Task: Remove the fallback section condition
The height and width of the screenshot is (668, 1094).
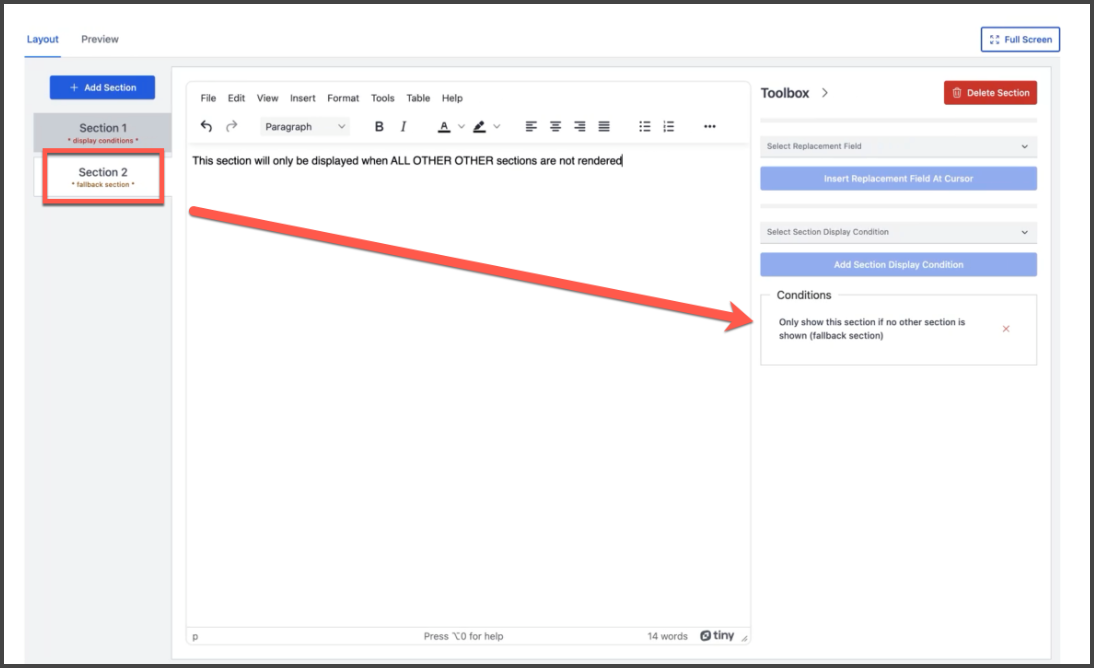Action: pos(1006,329)
